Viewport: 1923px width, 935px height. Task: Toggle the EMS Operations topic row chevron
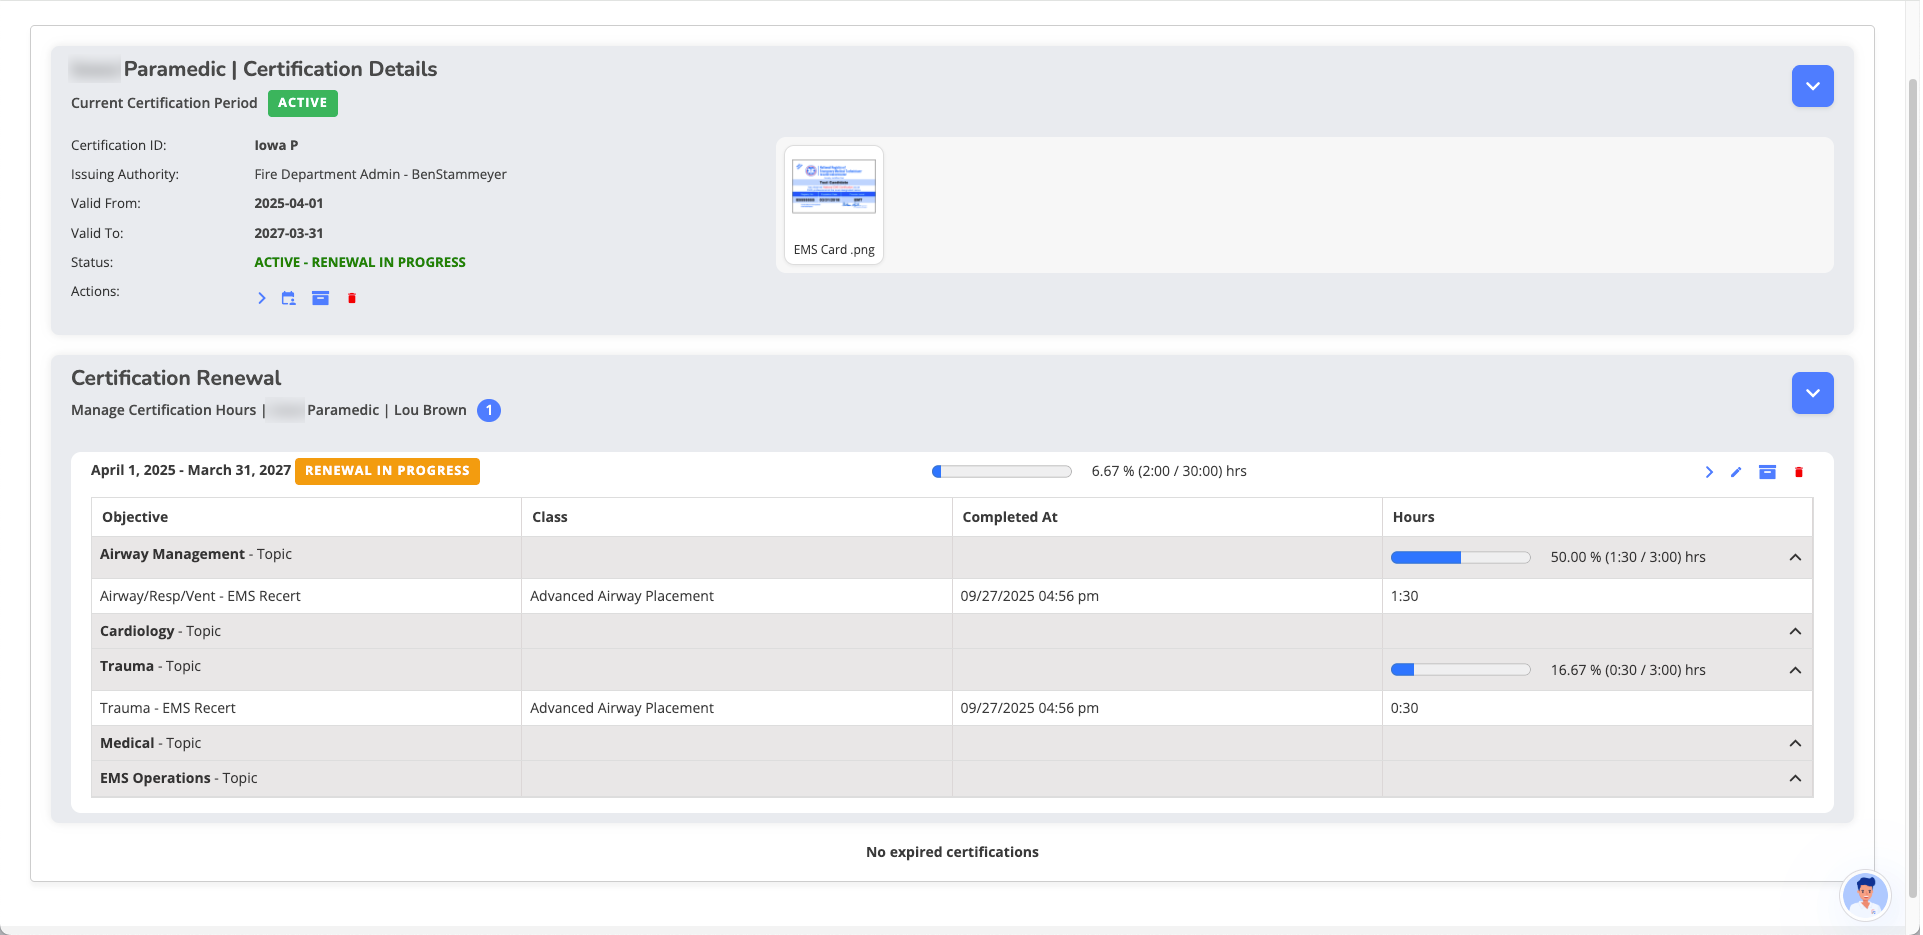(1795, 778)
